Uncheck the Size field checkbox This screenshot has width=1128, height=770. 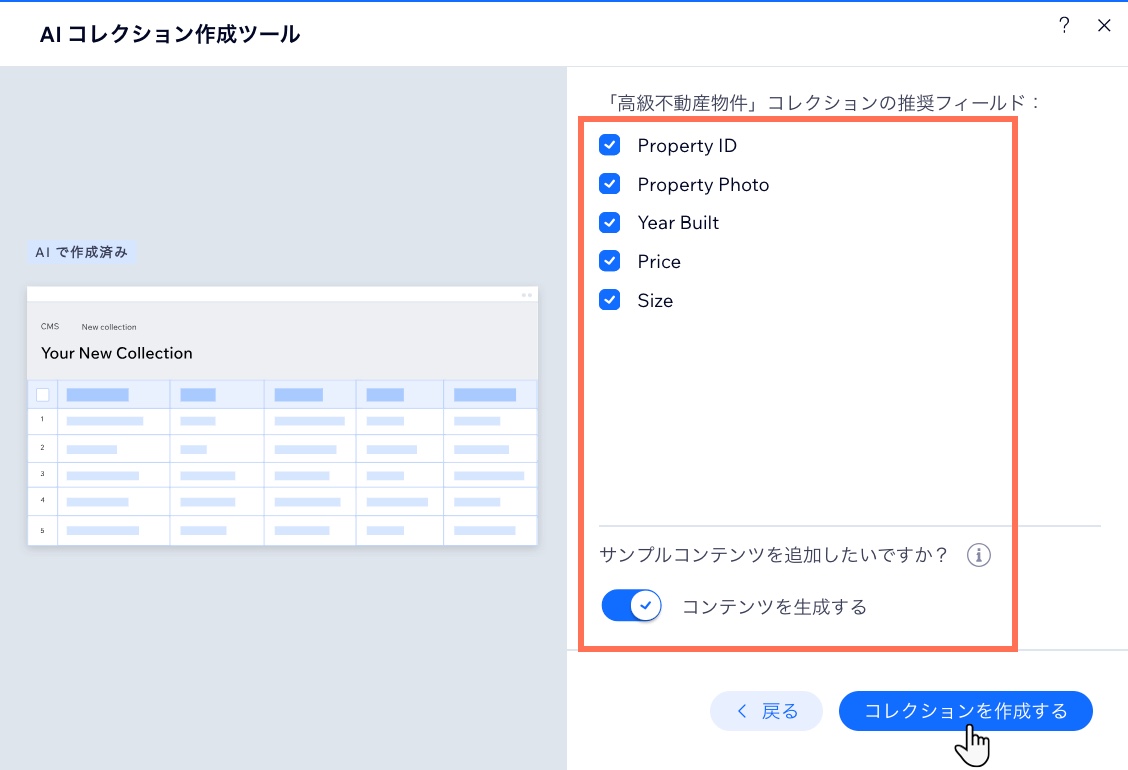[609, 300]
